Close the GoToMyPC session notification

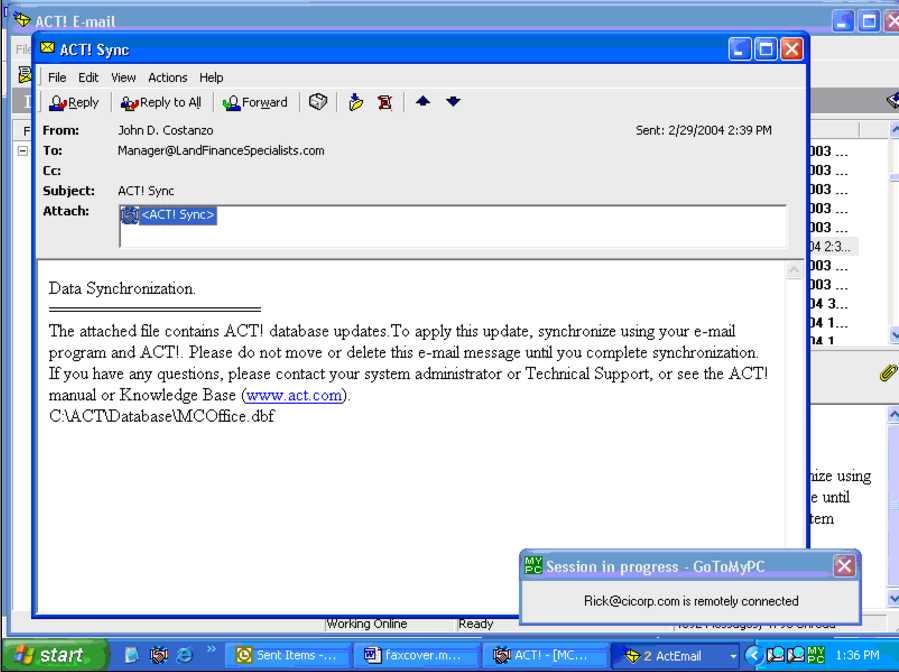click(844, 566)
